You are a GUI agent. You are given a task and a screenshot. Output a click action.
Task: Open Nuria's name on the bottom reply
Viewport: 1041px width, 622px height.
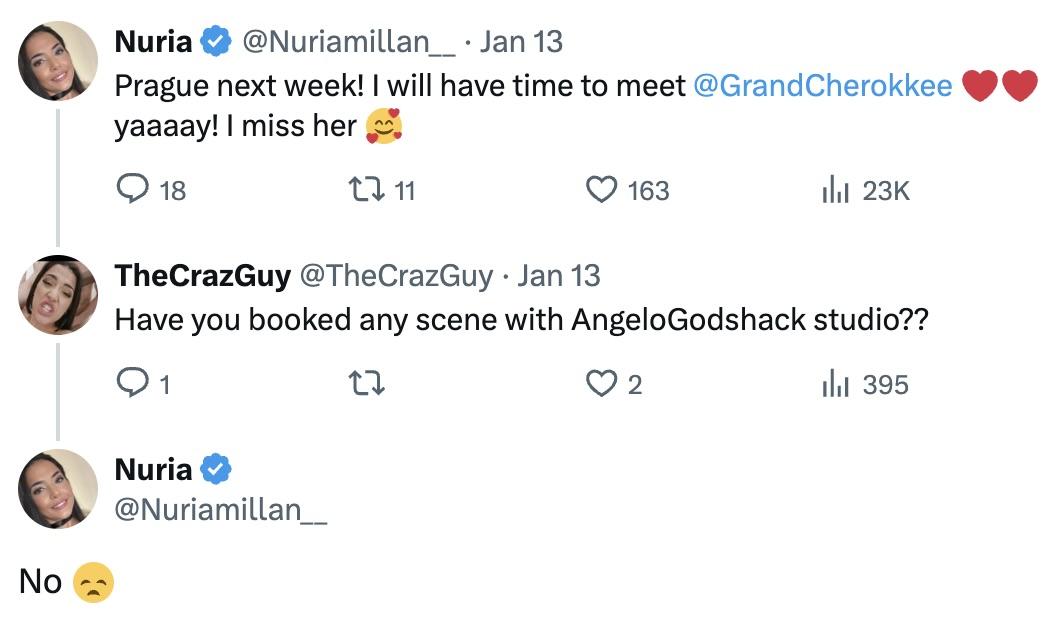153,468
